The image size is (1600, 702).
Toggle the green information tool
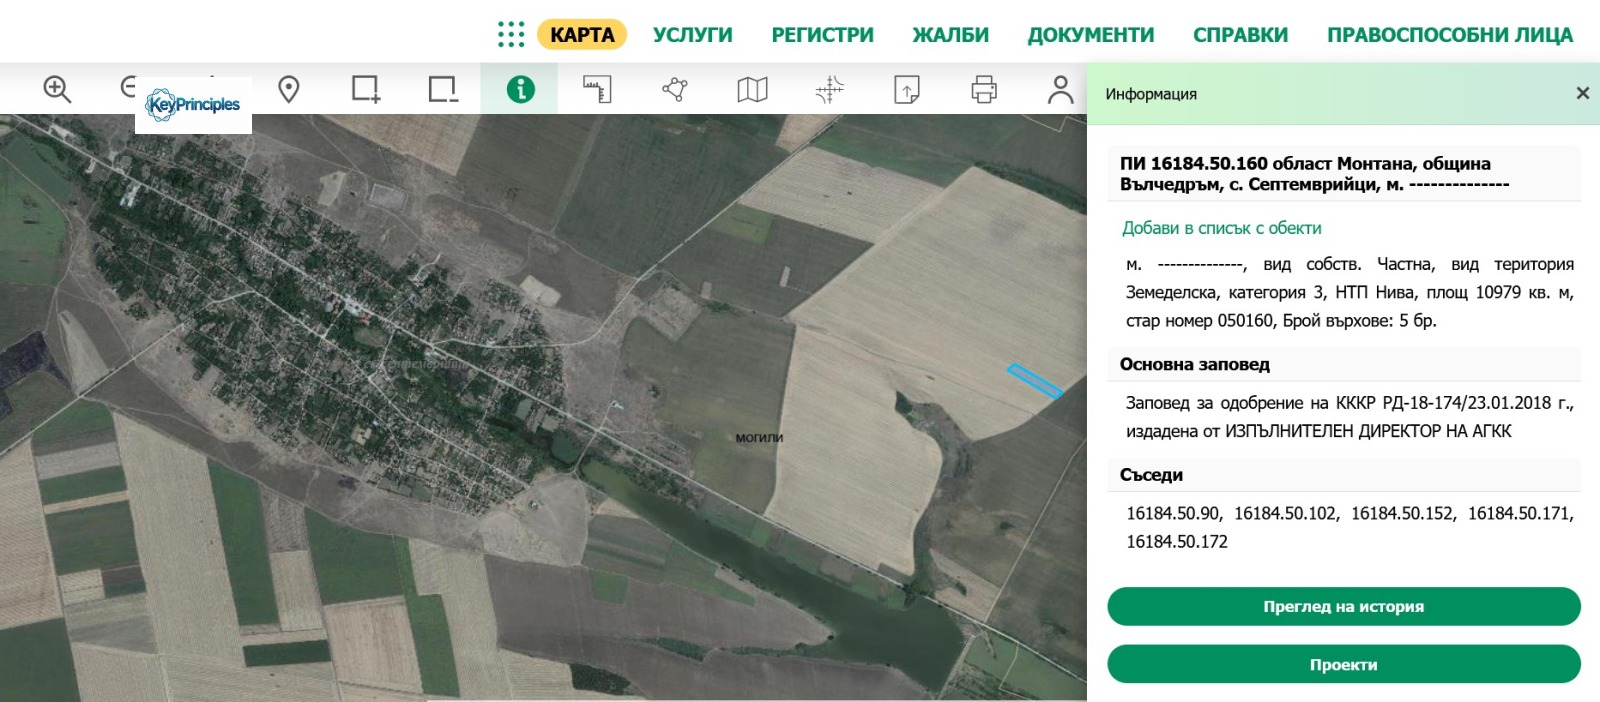[520, 89]
